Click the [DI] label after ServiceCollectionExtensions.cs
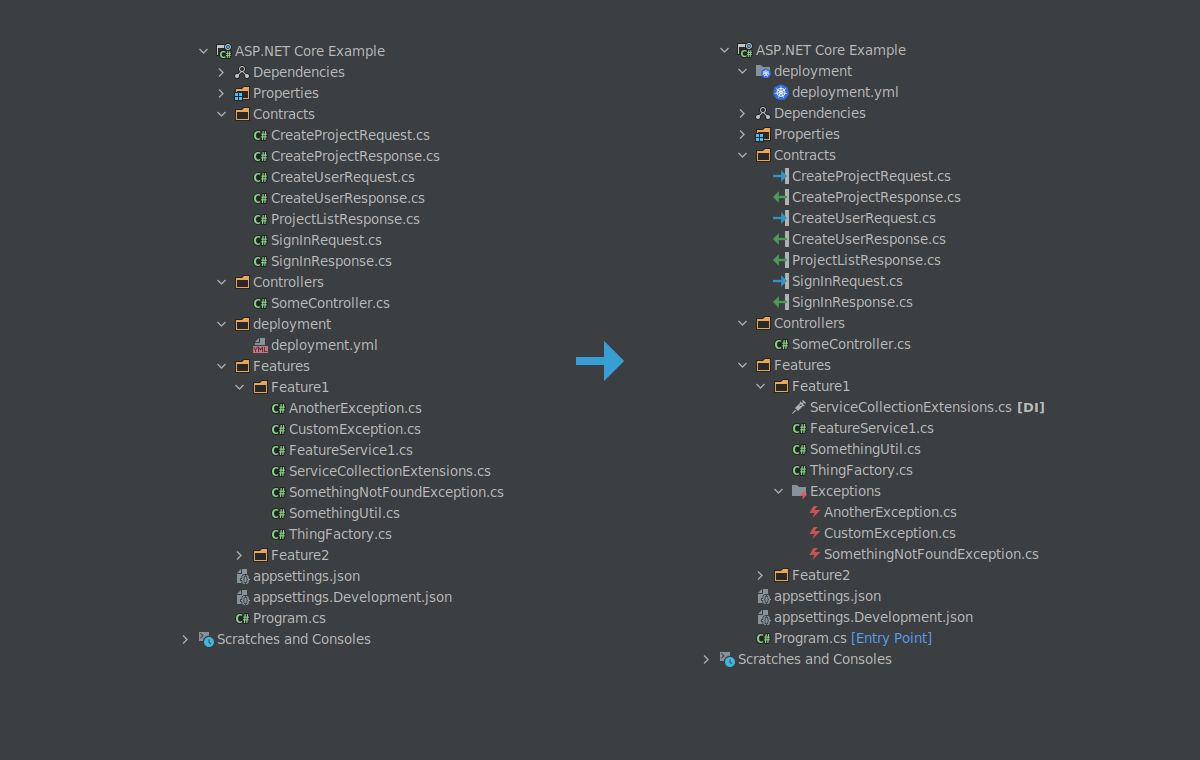This screenshot has height=760, width=1200. pos(1030,407)
